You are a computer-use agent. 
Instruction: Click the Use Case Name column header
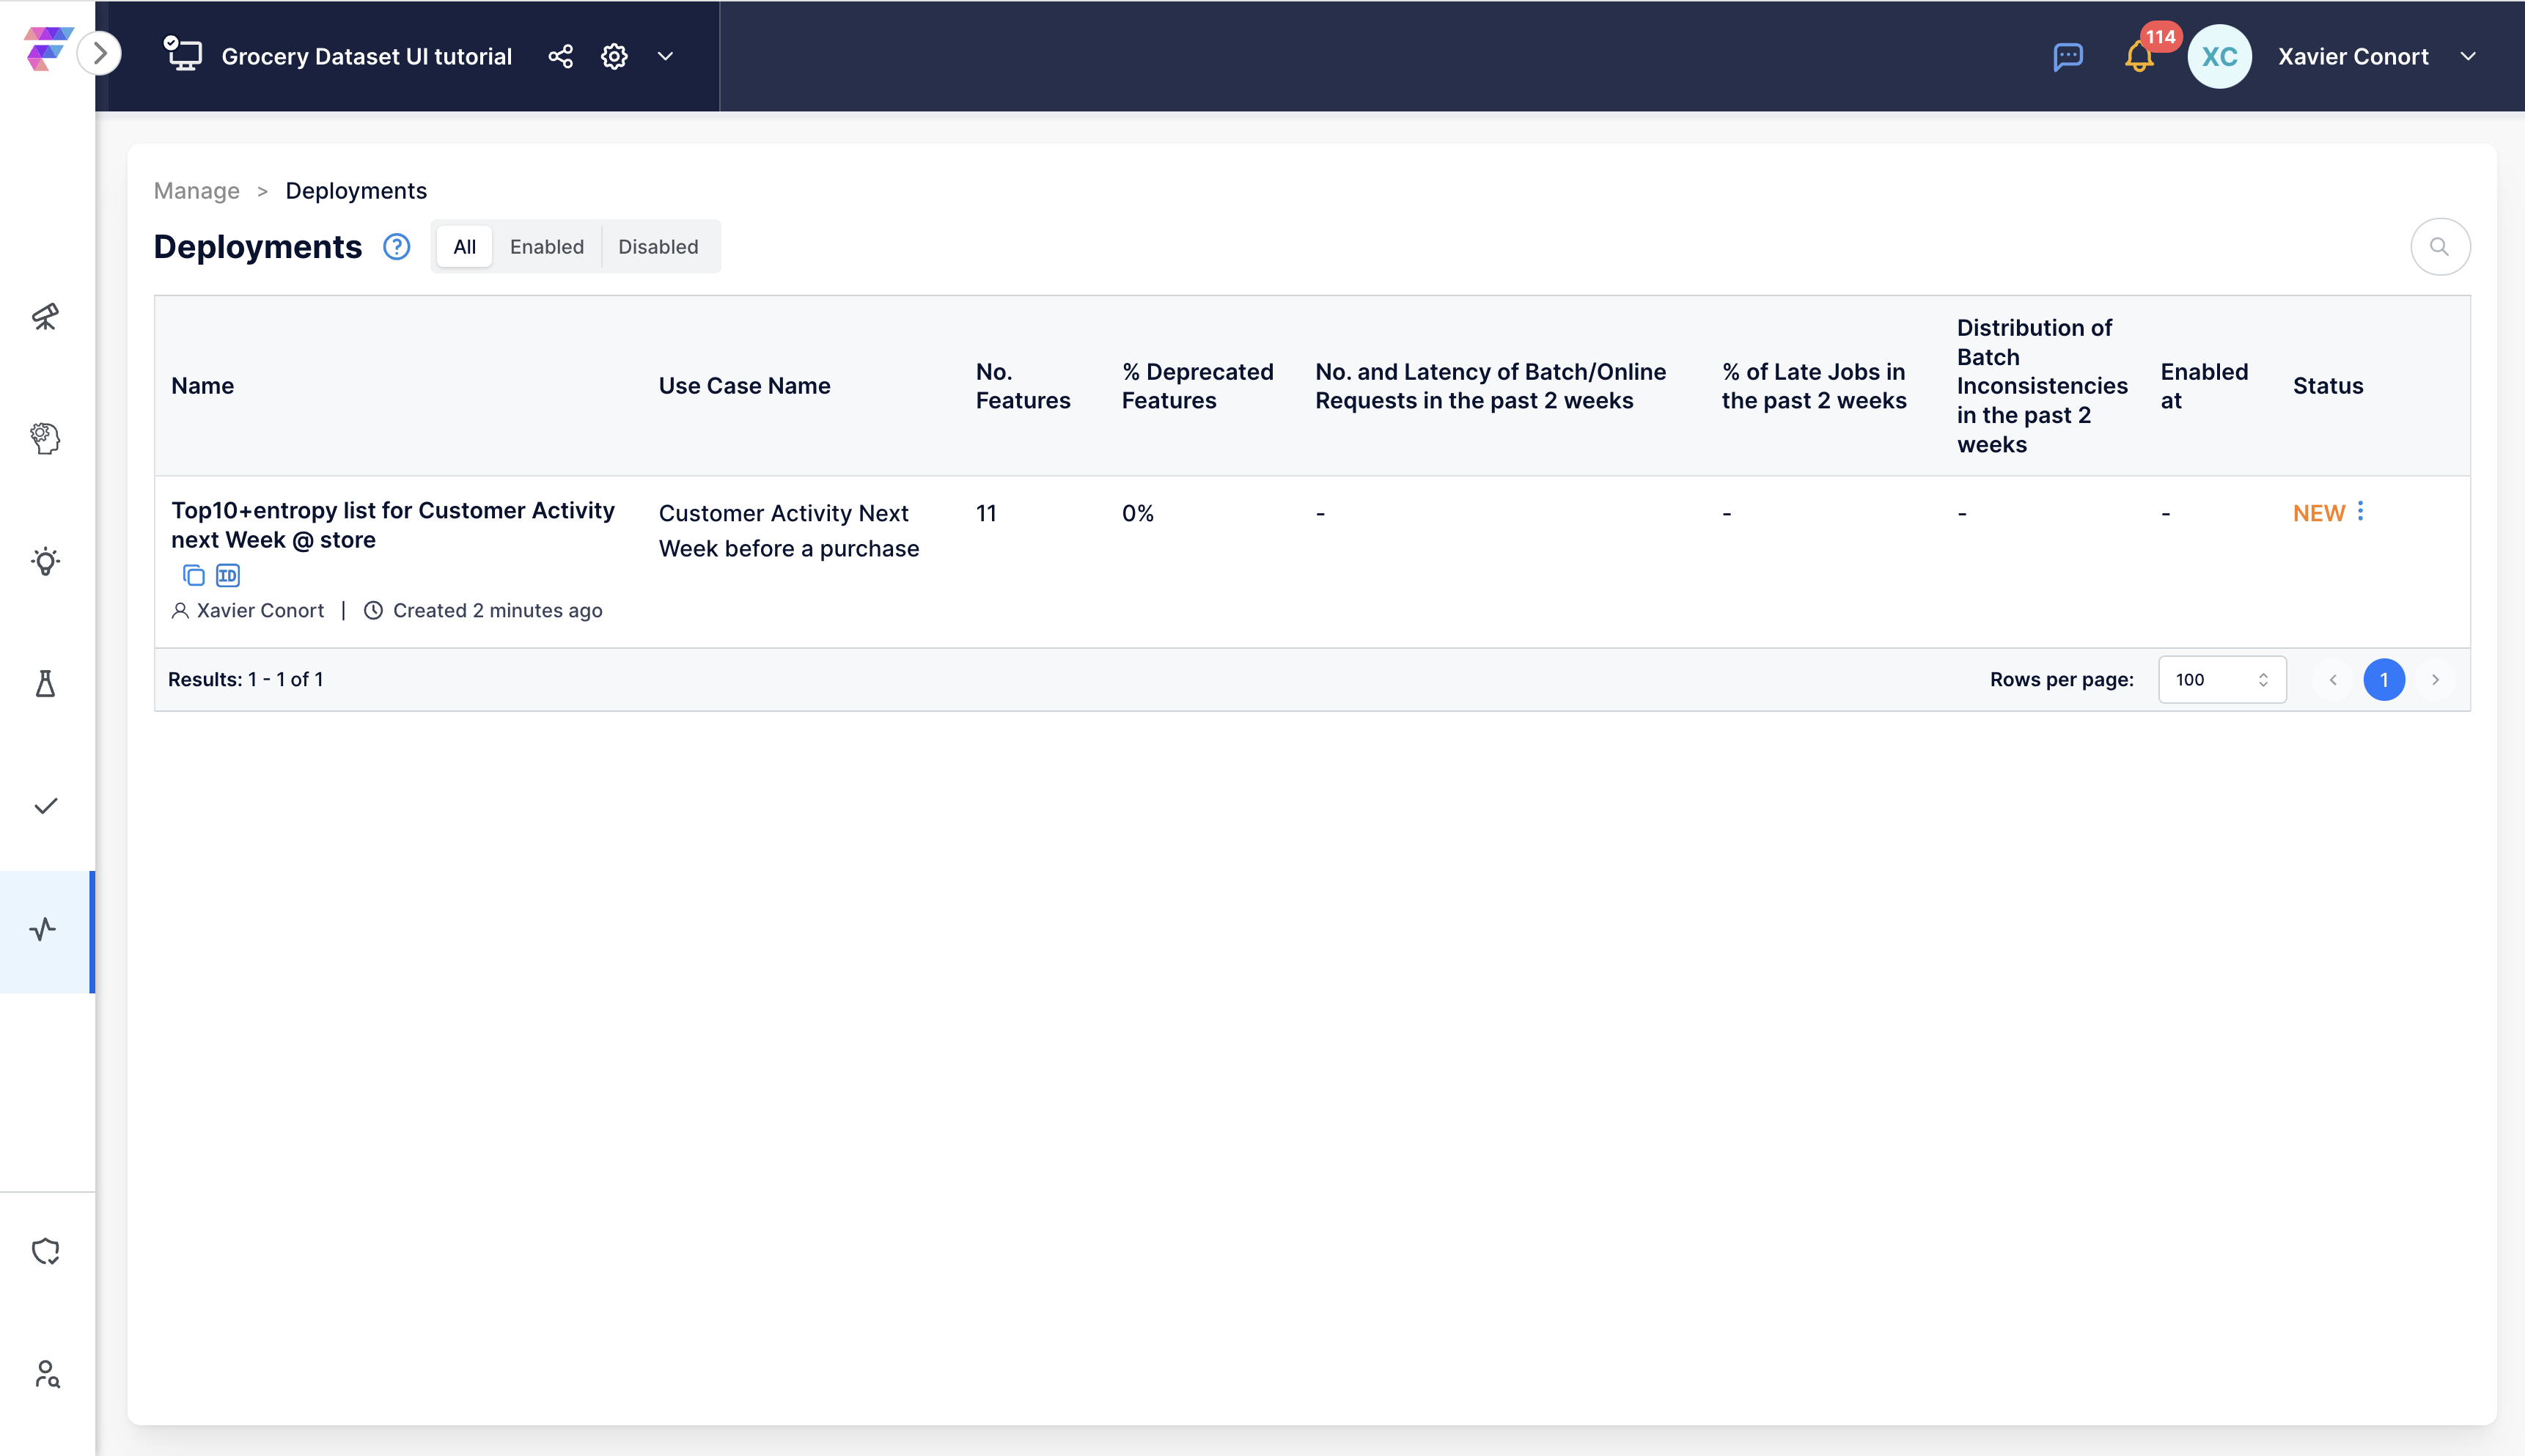pos(744,386)
